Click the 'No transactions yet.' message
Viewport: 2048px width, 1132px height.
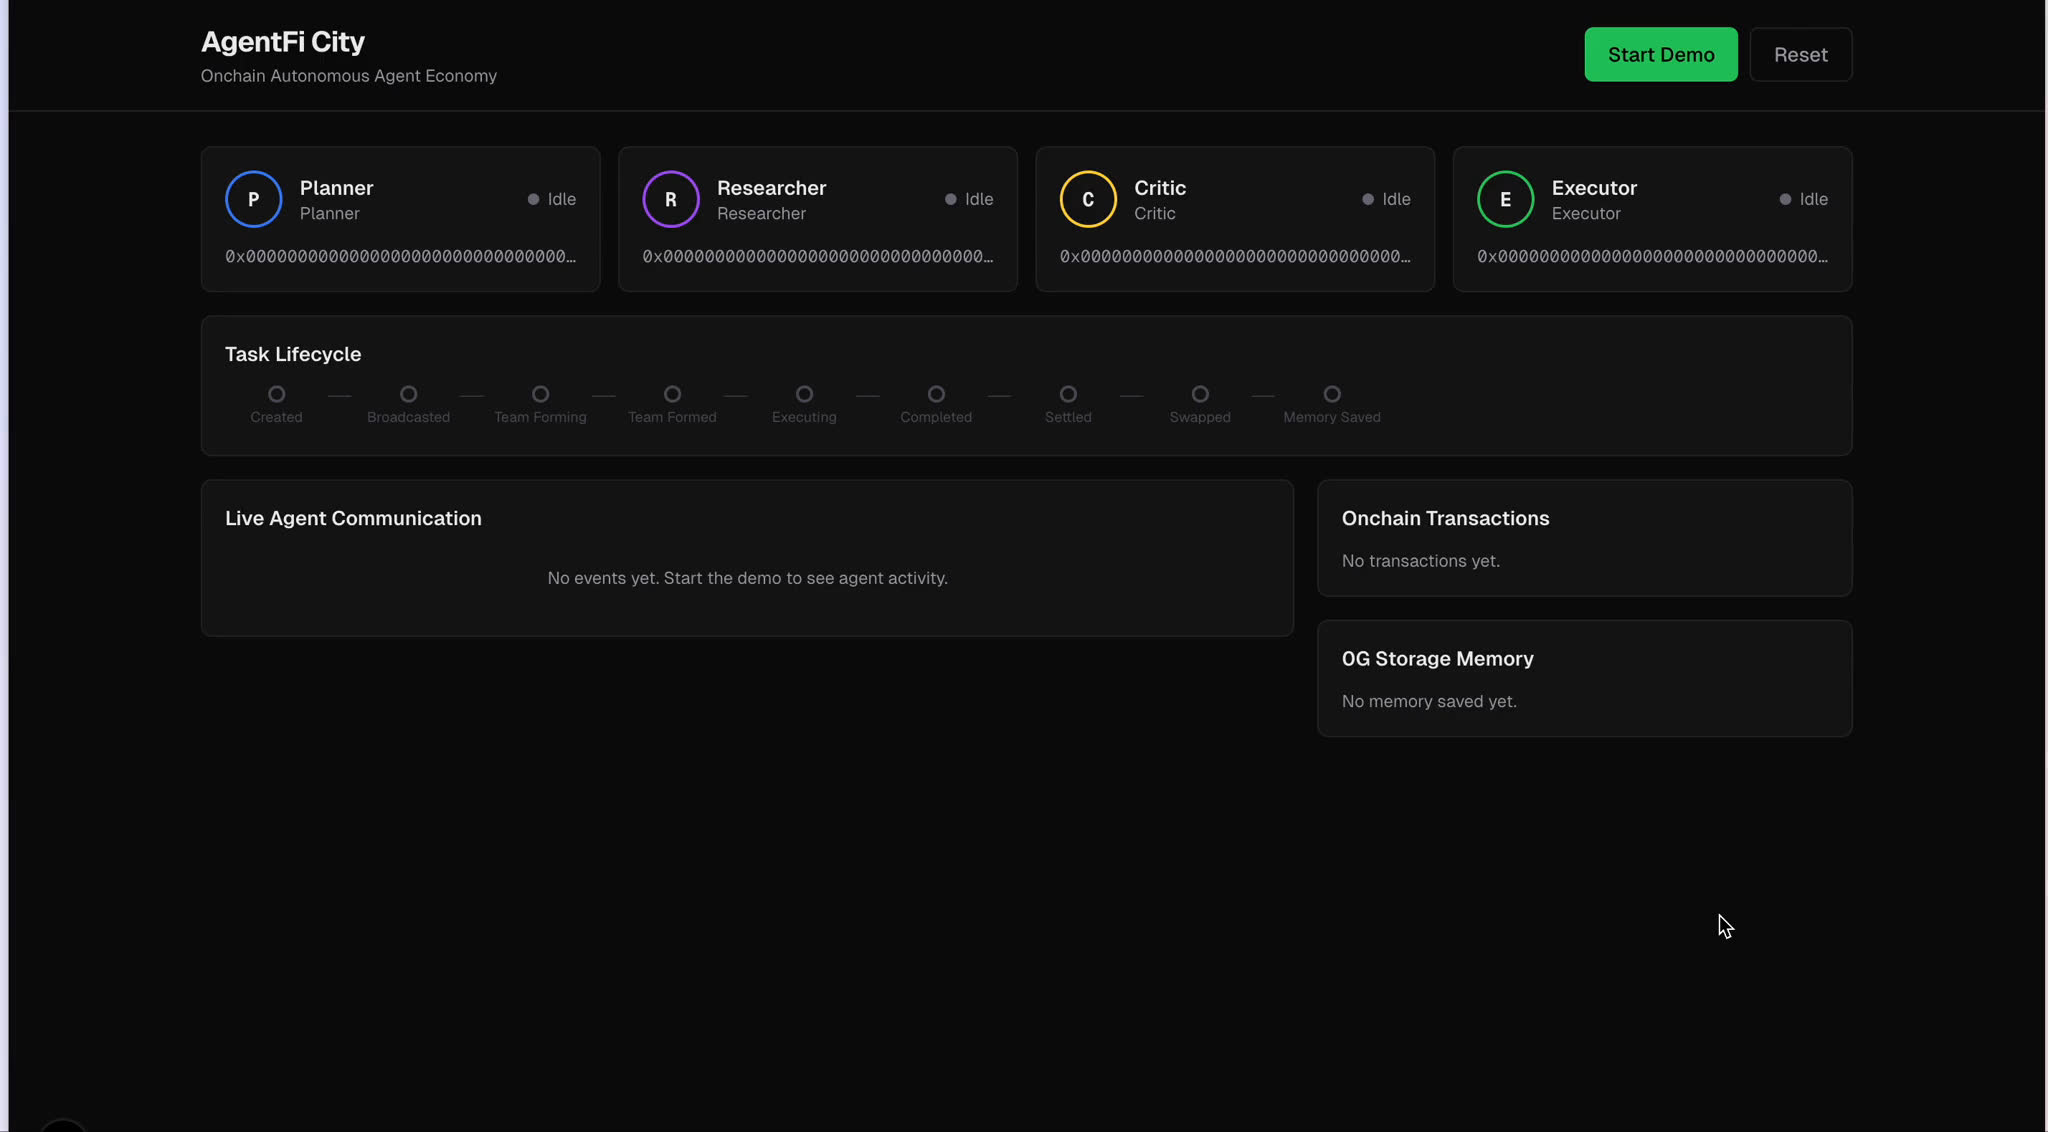[1420, 561]
